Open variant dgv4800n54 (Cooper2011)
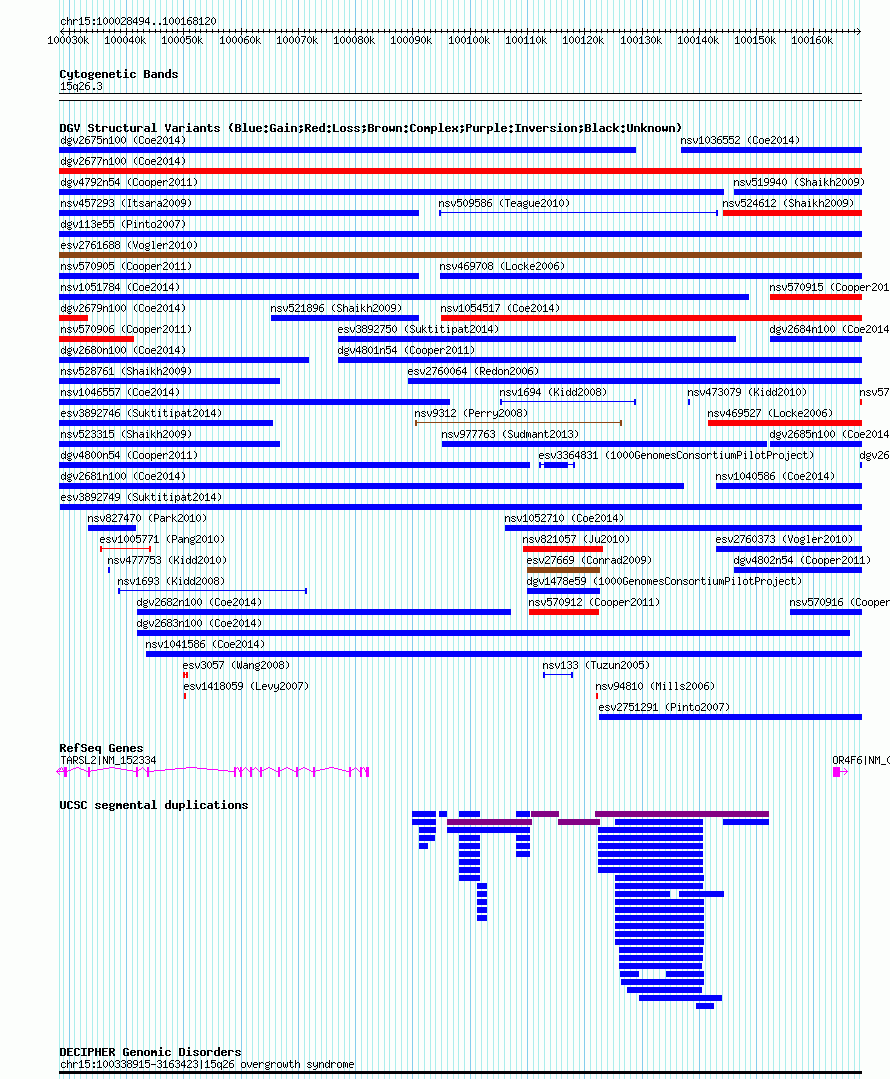The image size is (890, 1079). [129, 456]
